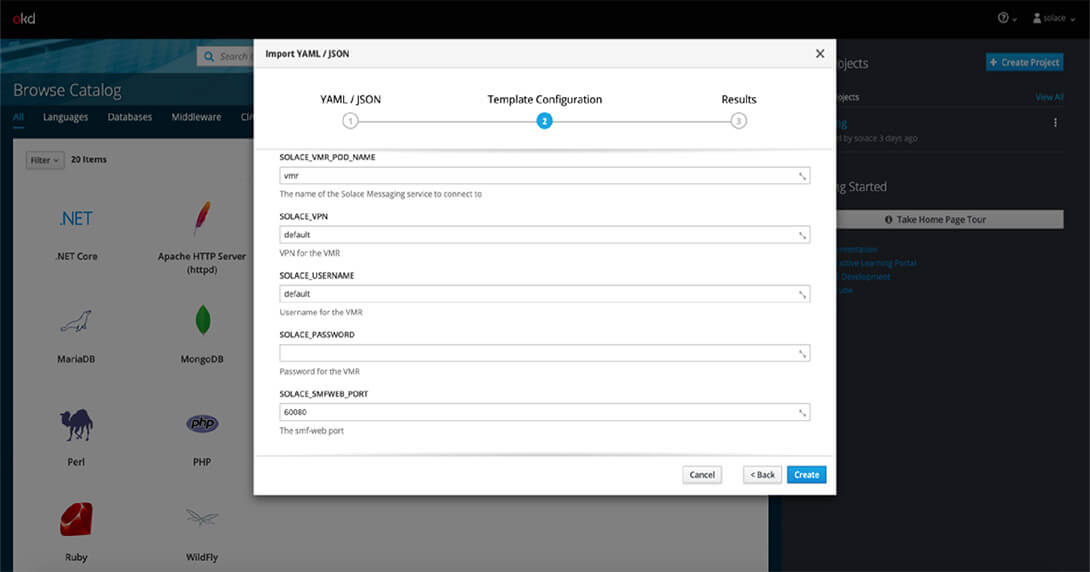Select step 3 Results circle

[x=738, y=121]
